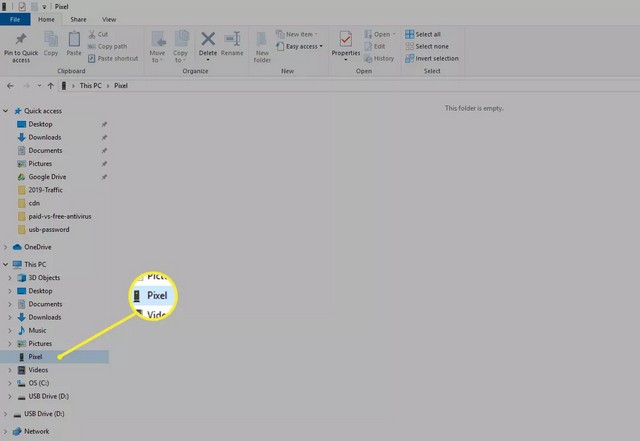
Task: Click the Pin to Quick access icon
Action: tap(19, 40)
